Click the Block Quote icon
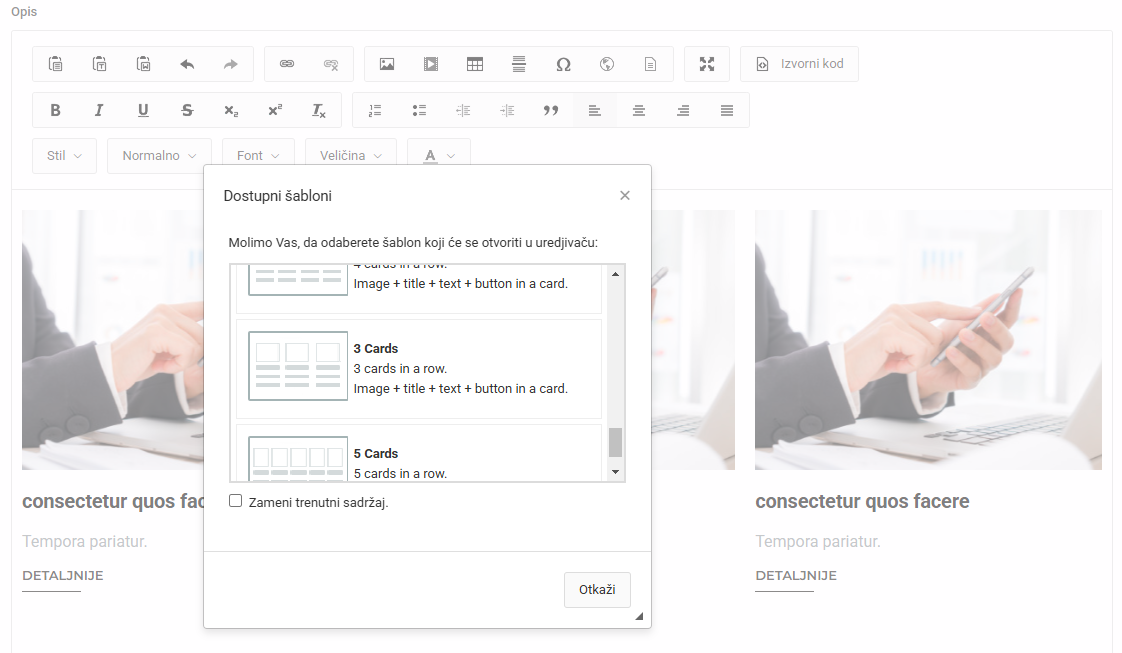Viewport: 1122px width, 653px height. coord(551,110)
